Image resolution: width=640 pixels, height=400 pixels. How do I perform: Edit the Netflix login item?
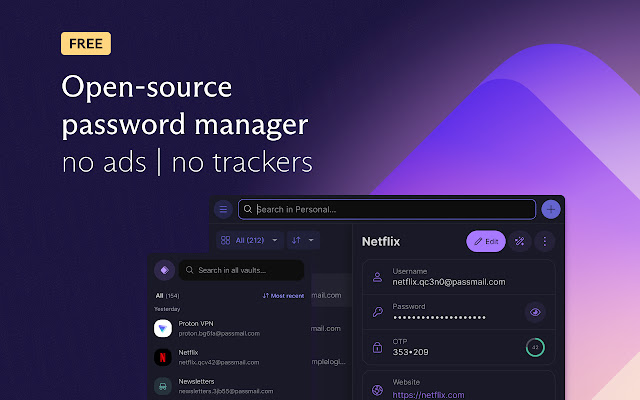pos(486,241)
